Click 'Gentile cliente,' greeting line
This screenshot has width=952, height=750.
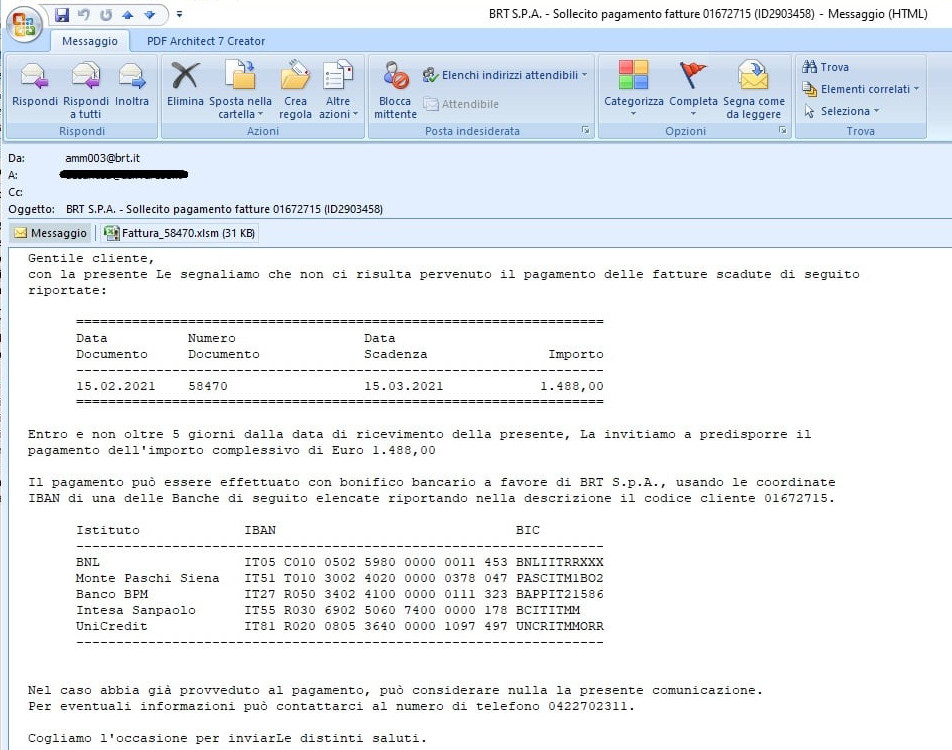tap(91, 258)
